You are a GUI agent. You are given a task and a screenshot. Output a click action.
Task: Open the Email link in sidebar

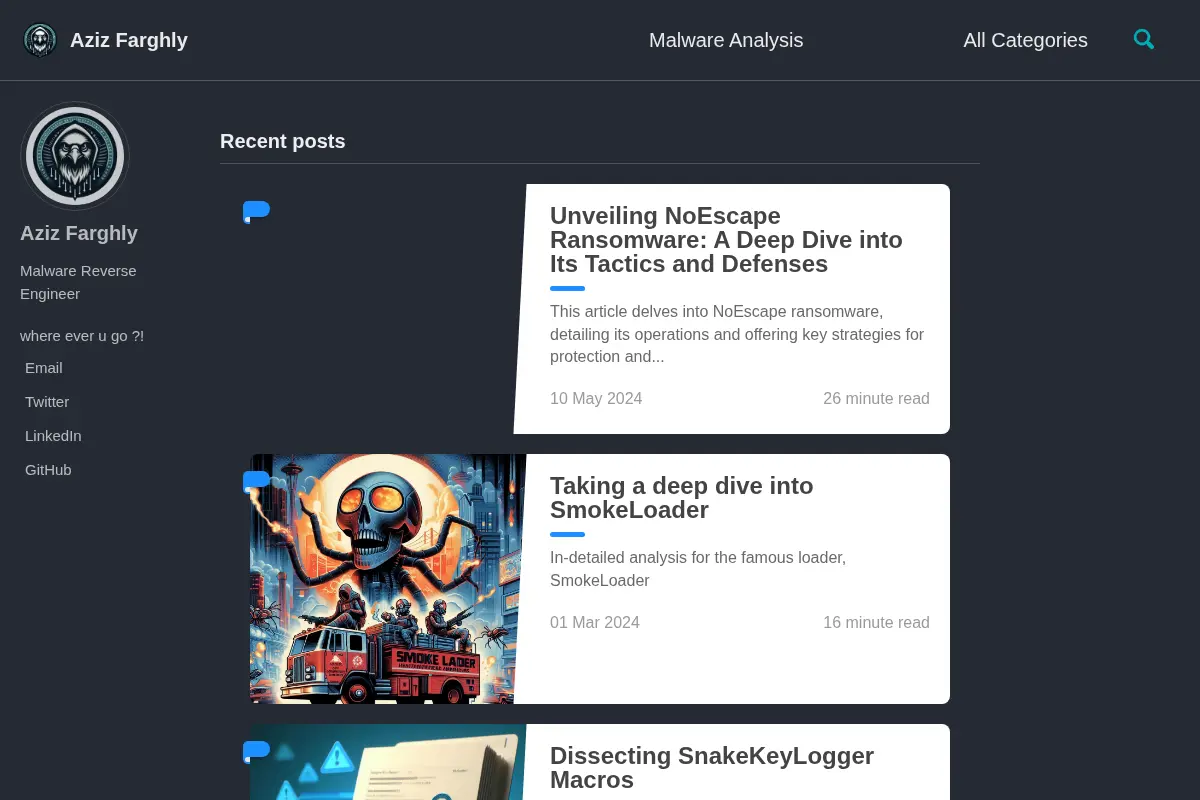[x=44, y=368]
